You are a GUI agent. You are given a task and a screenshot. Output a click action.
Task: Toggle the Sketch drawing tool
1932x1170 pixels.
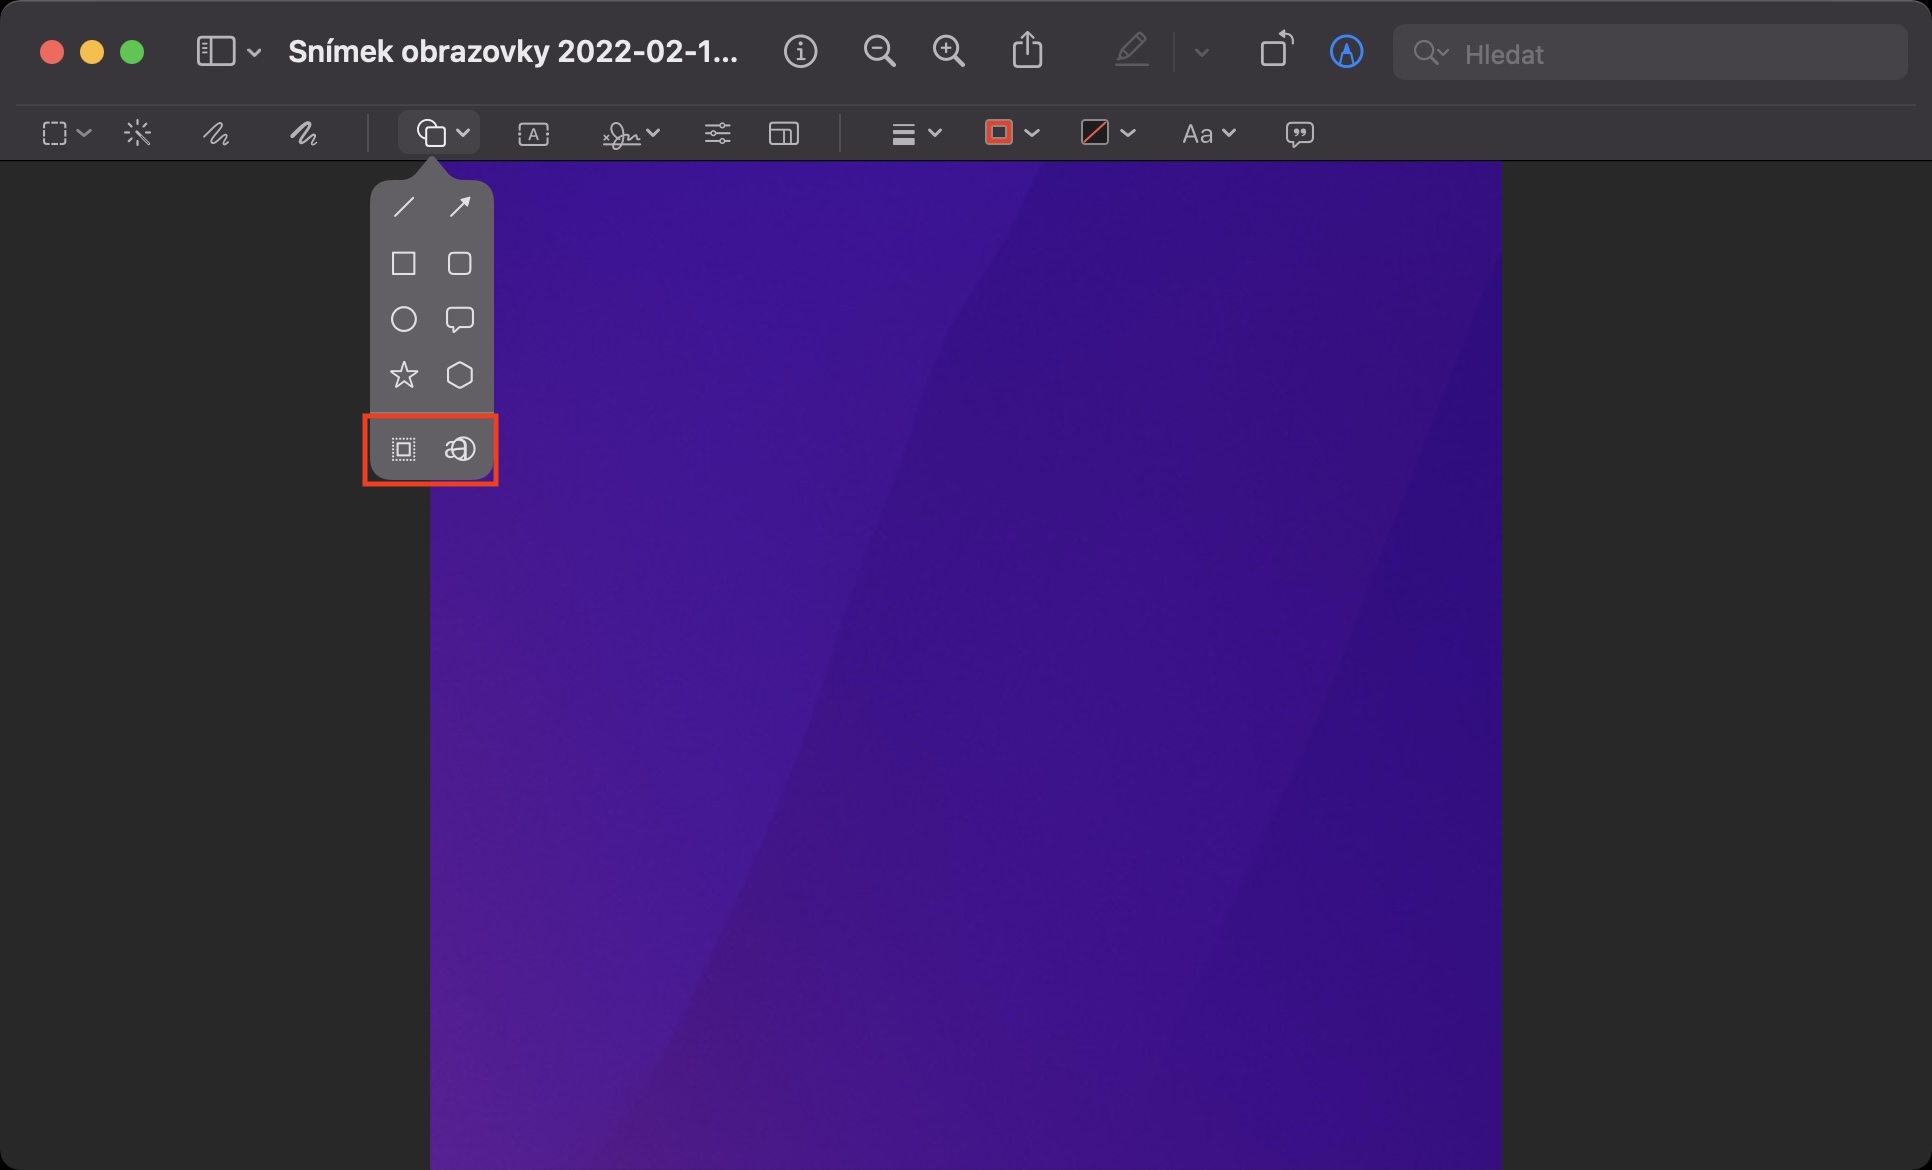pos(216,133)
